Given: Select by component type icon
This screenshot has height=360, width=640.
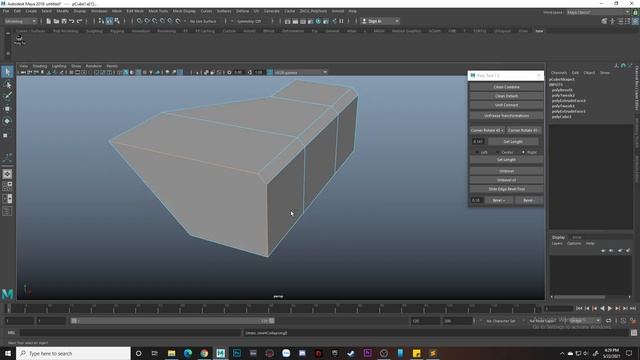Looking at the screenshot, I should pyautogui.click(x=117, y=21).
